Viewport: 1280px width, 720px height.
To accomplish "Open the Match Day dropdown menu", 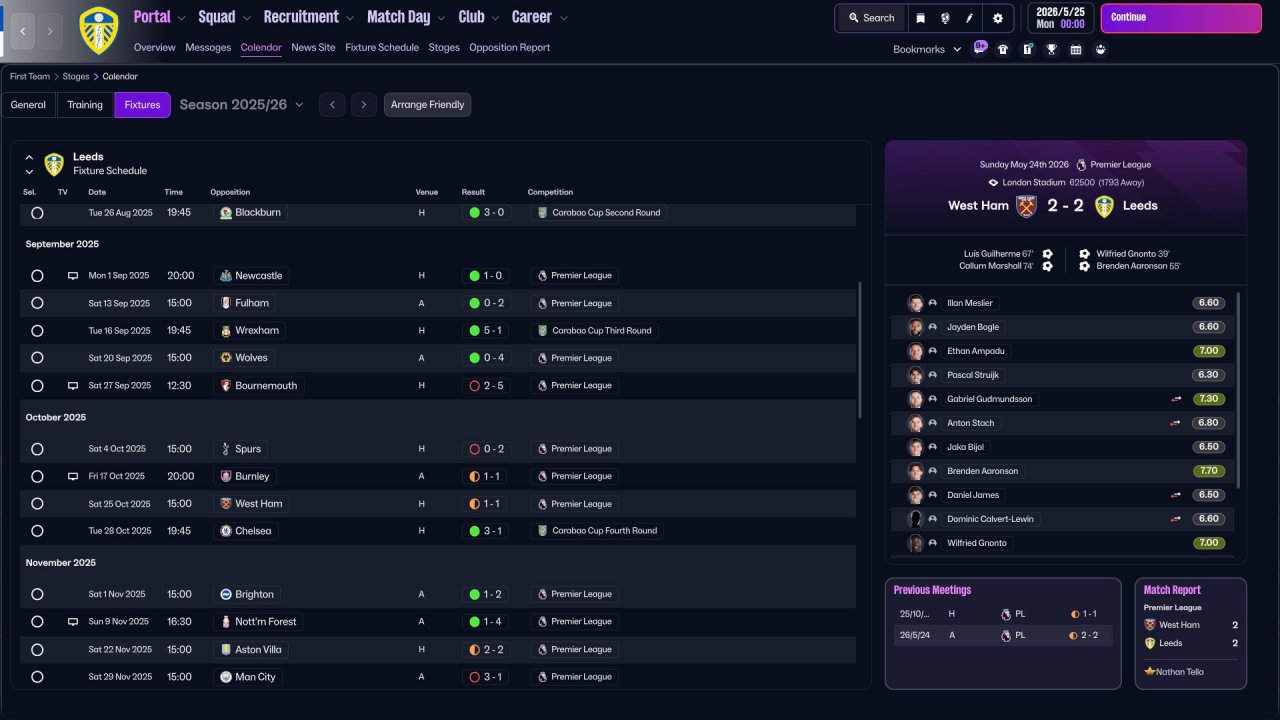I will pyautogui.click(x=407, y=17).
